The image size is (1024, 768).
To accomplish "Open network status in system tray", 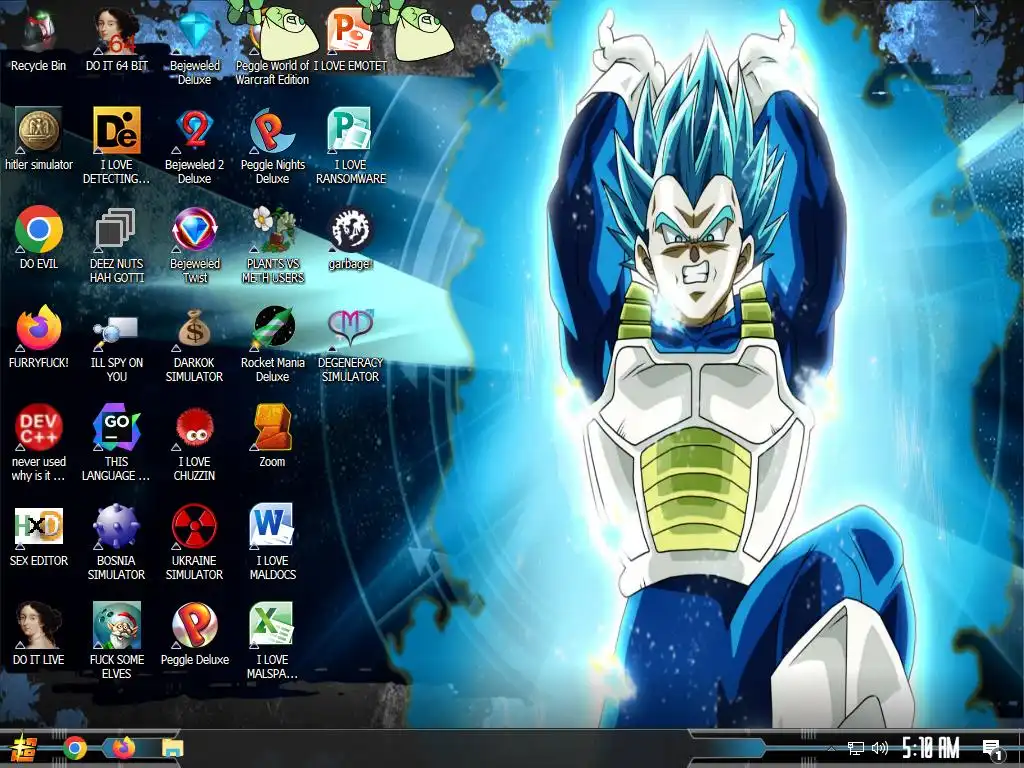I will (856, 748).
